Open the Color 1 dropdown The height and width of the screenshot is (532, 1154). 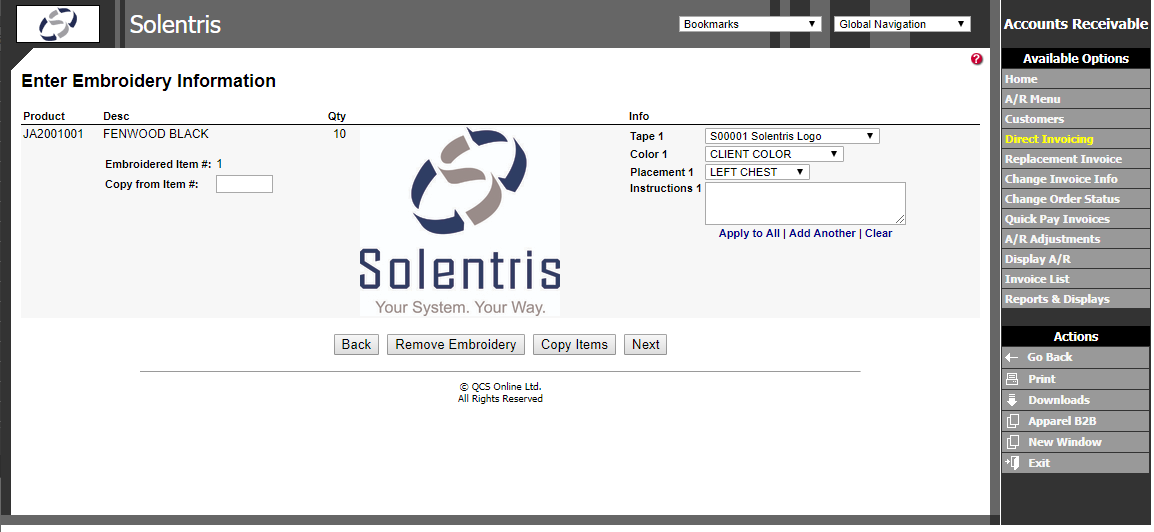(x=774, y=155)
